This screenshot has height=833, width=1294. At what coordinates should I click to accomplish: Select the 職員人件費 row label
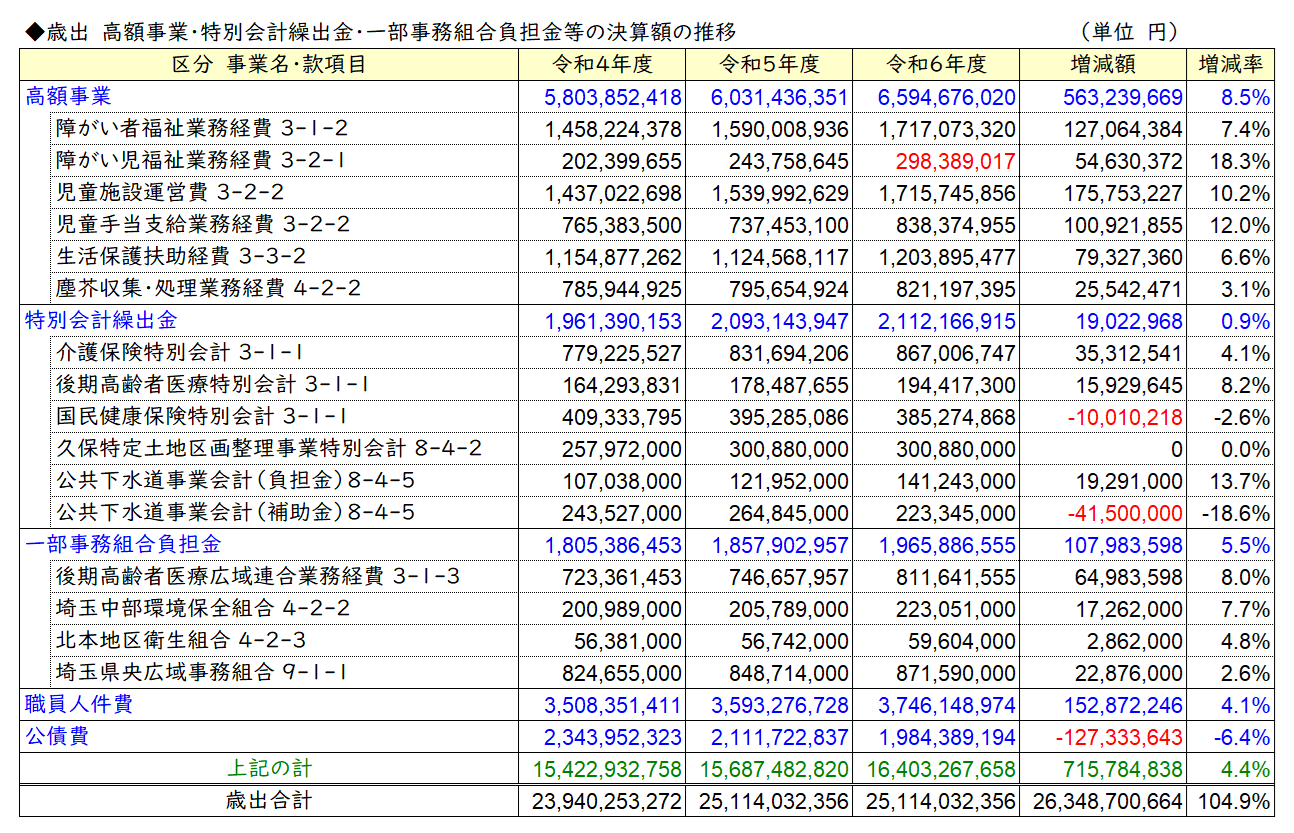click(x=79, y=705)
